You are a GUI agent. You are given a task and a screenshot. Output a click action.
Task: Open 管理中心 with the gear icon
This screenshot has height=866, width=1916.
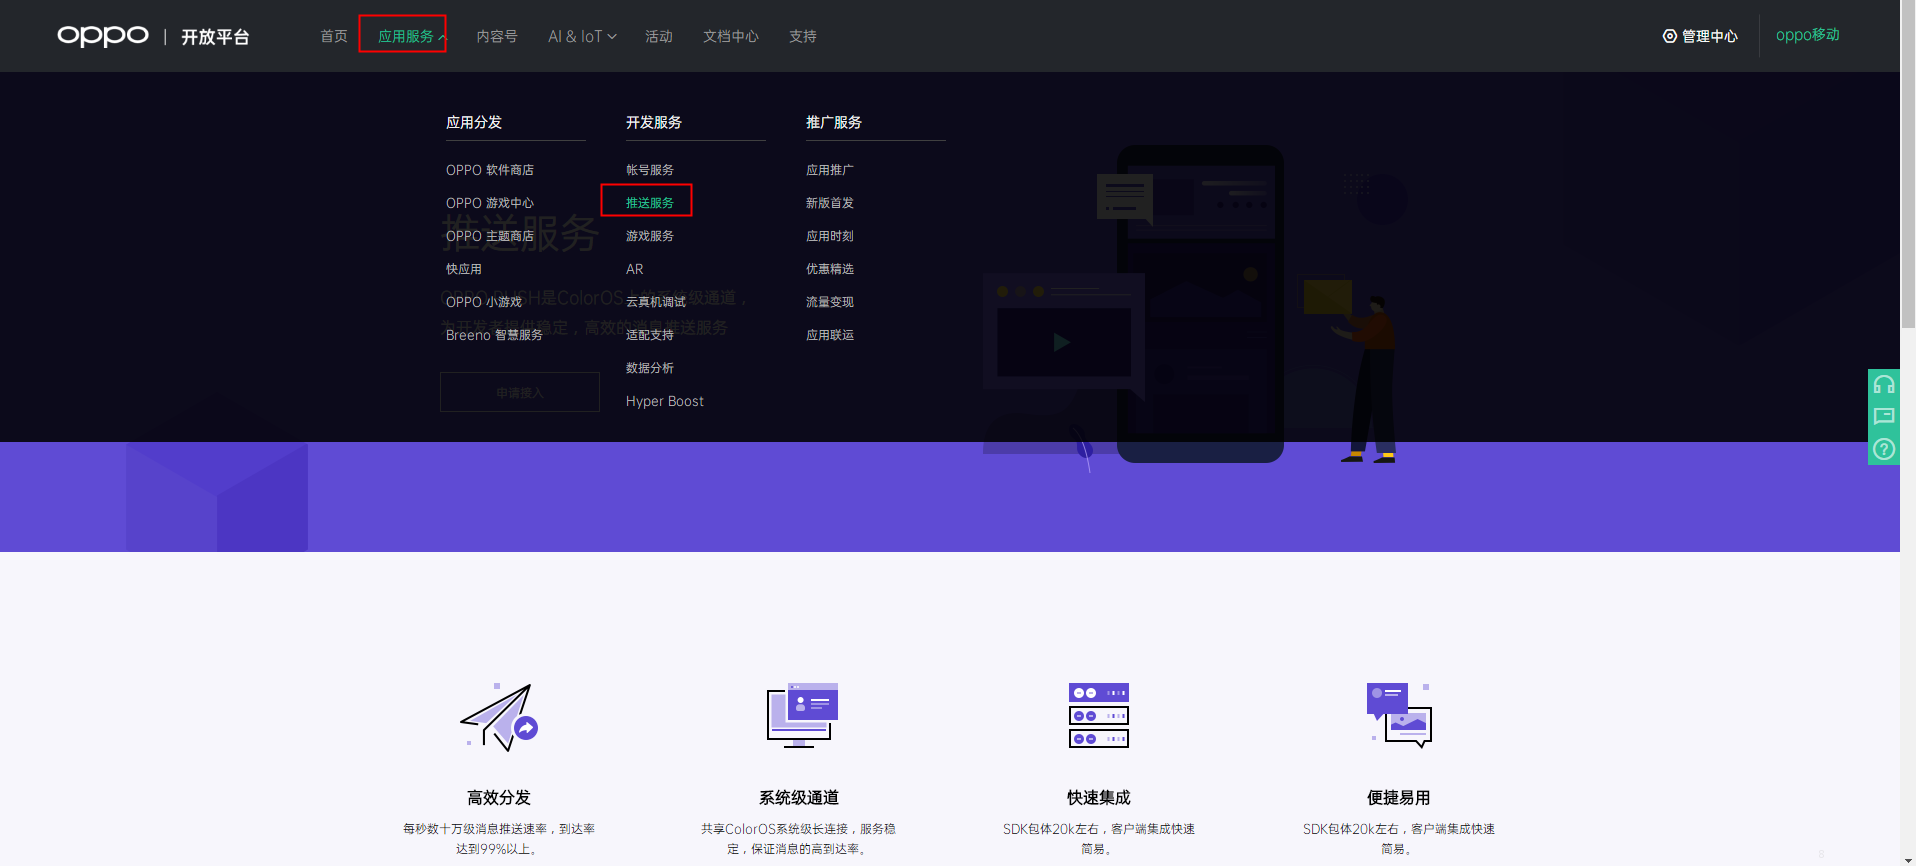(x=1700, y=36)
